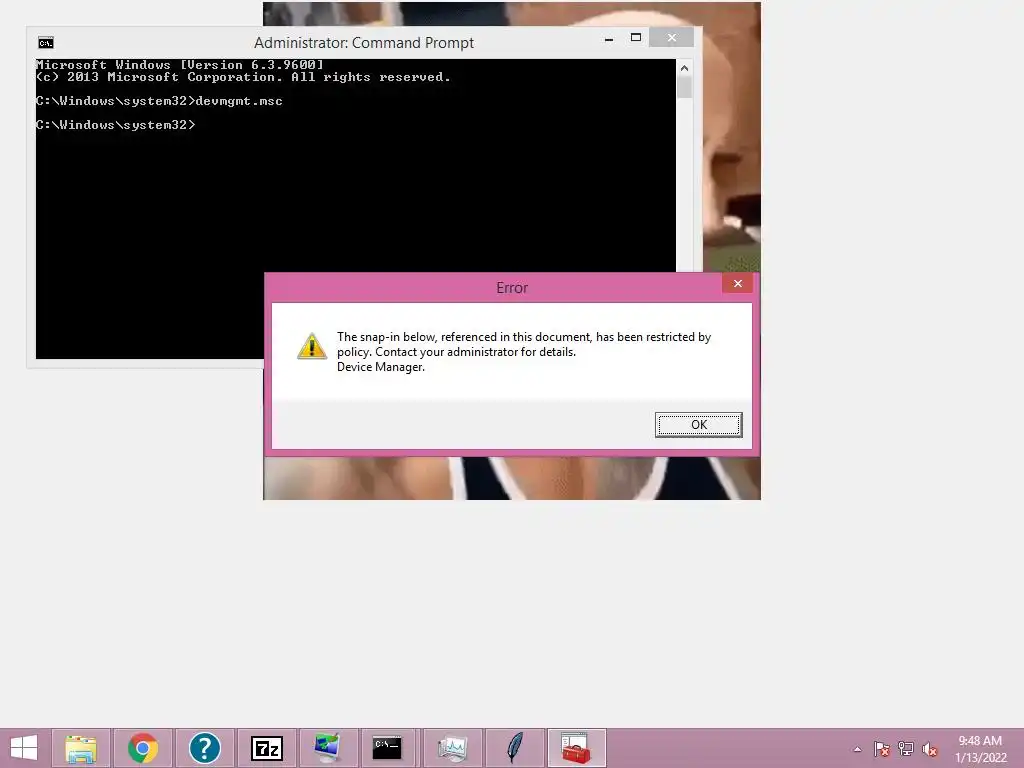
Task: Click the 'Error' dialog title
Action: click(x=512, y=288)
